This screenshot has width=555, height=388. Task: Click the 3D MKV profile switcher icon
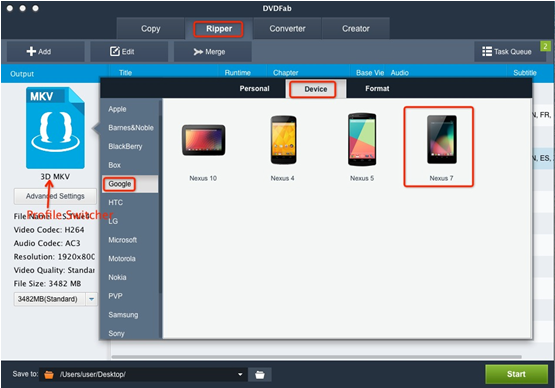point(55,128)
